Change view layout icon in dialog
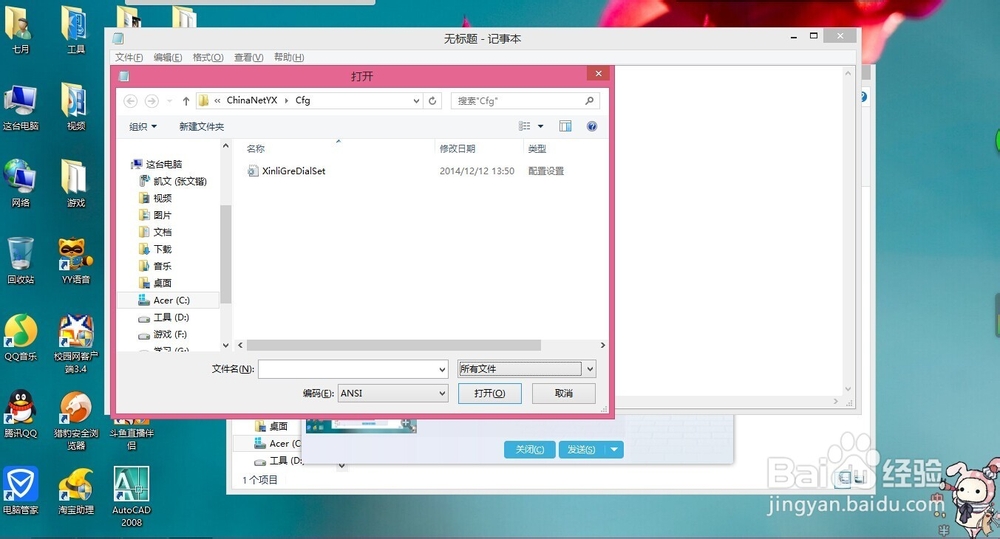This screenshot has height=539, width=1000. (525, 126)
